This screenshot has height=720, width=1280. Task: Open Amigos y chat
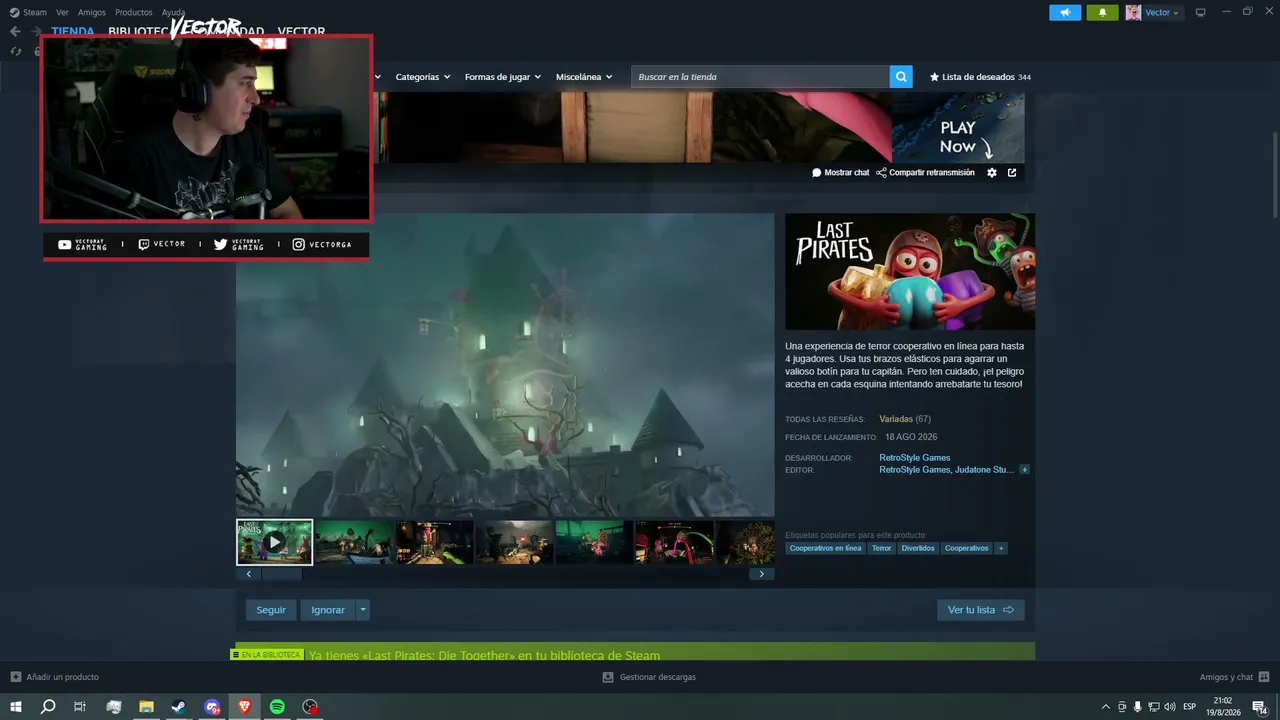point(1235,677)
